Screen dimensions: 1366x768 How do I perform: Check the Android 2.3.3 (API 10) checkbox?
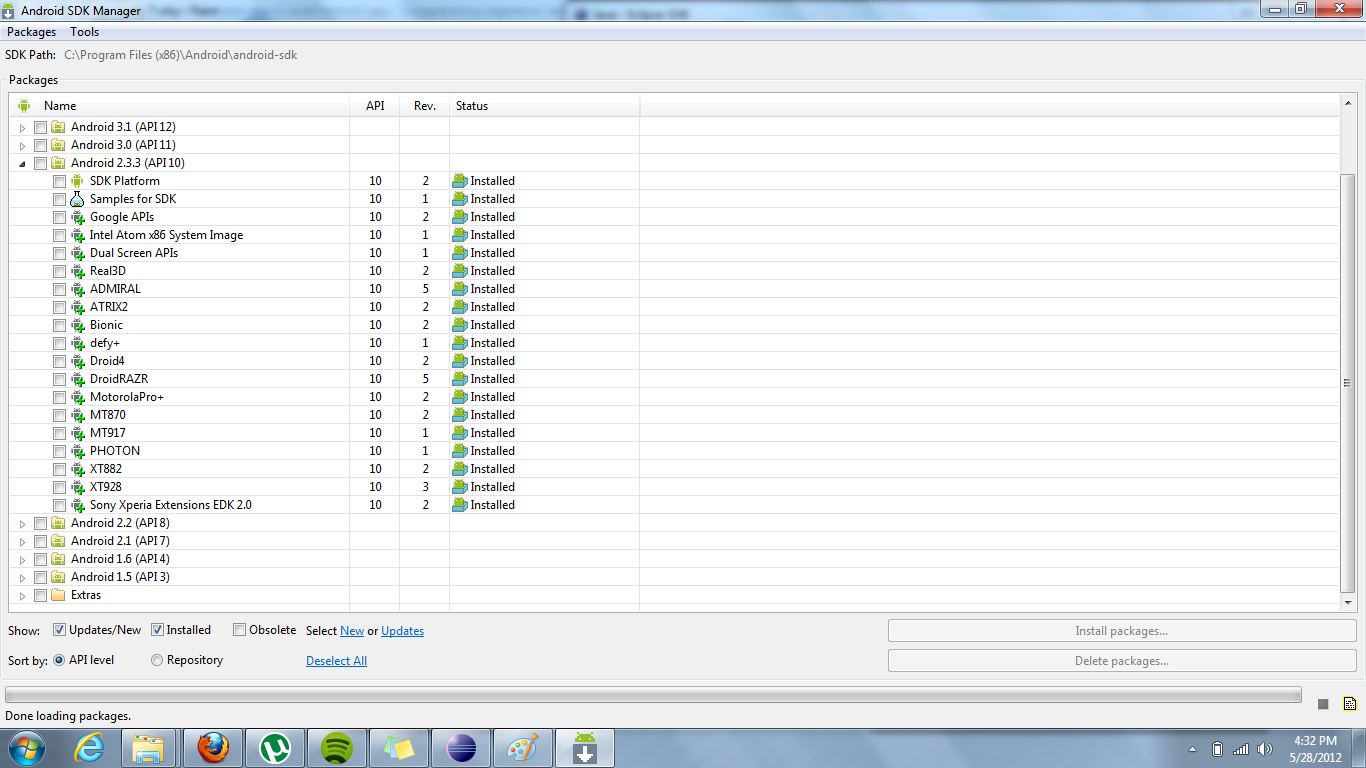click(40, 163)
